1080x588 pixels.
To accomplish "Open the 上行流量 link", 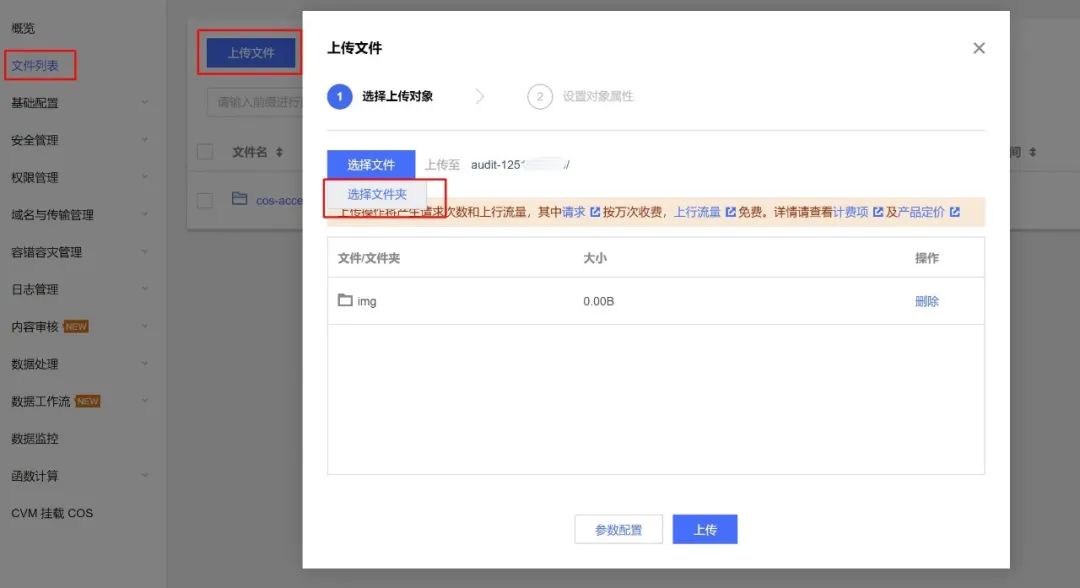I will (x=697, y=212).
